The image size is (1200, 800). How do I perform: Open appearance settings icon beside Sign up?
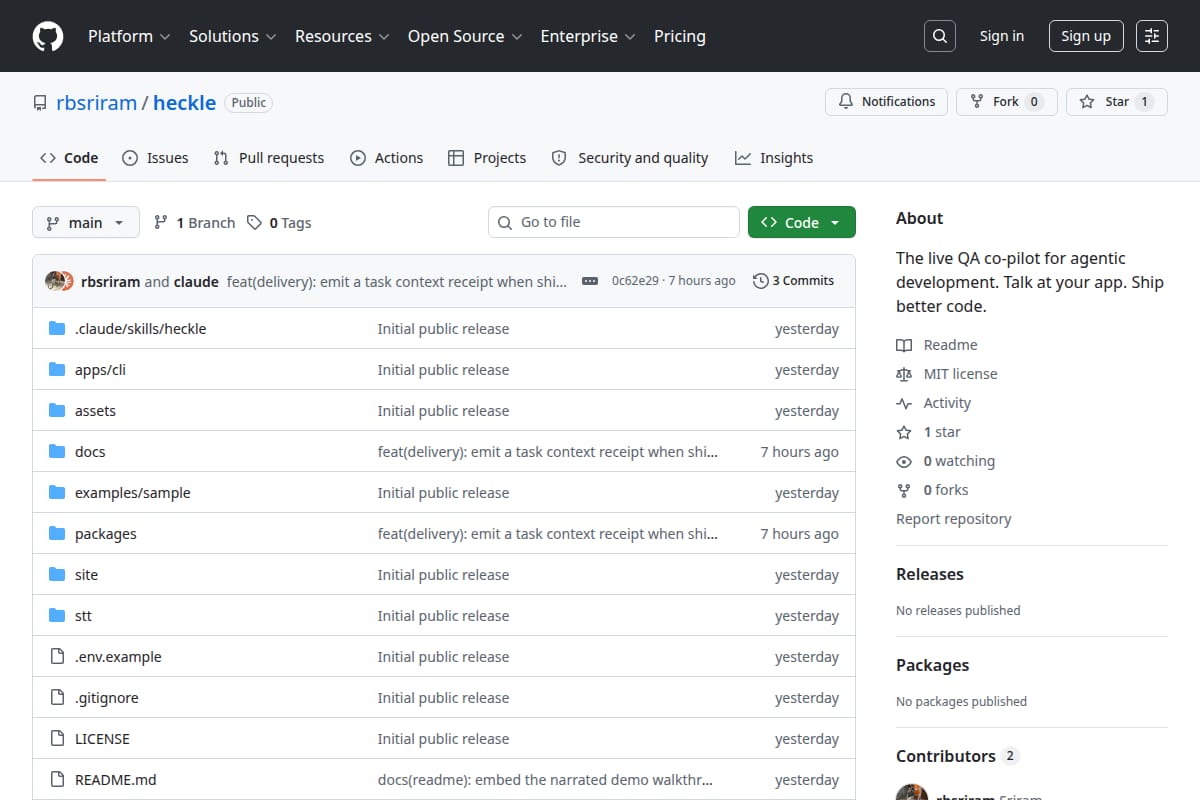tap(1152, 36)
